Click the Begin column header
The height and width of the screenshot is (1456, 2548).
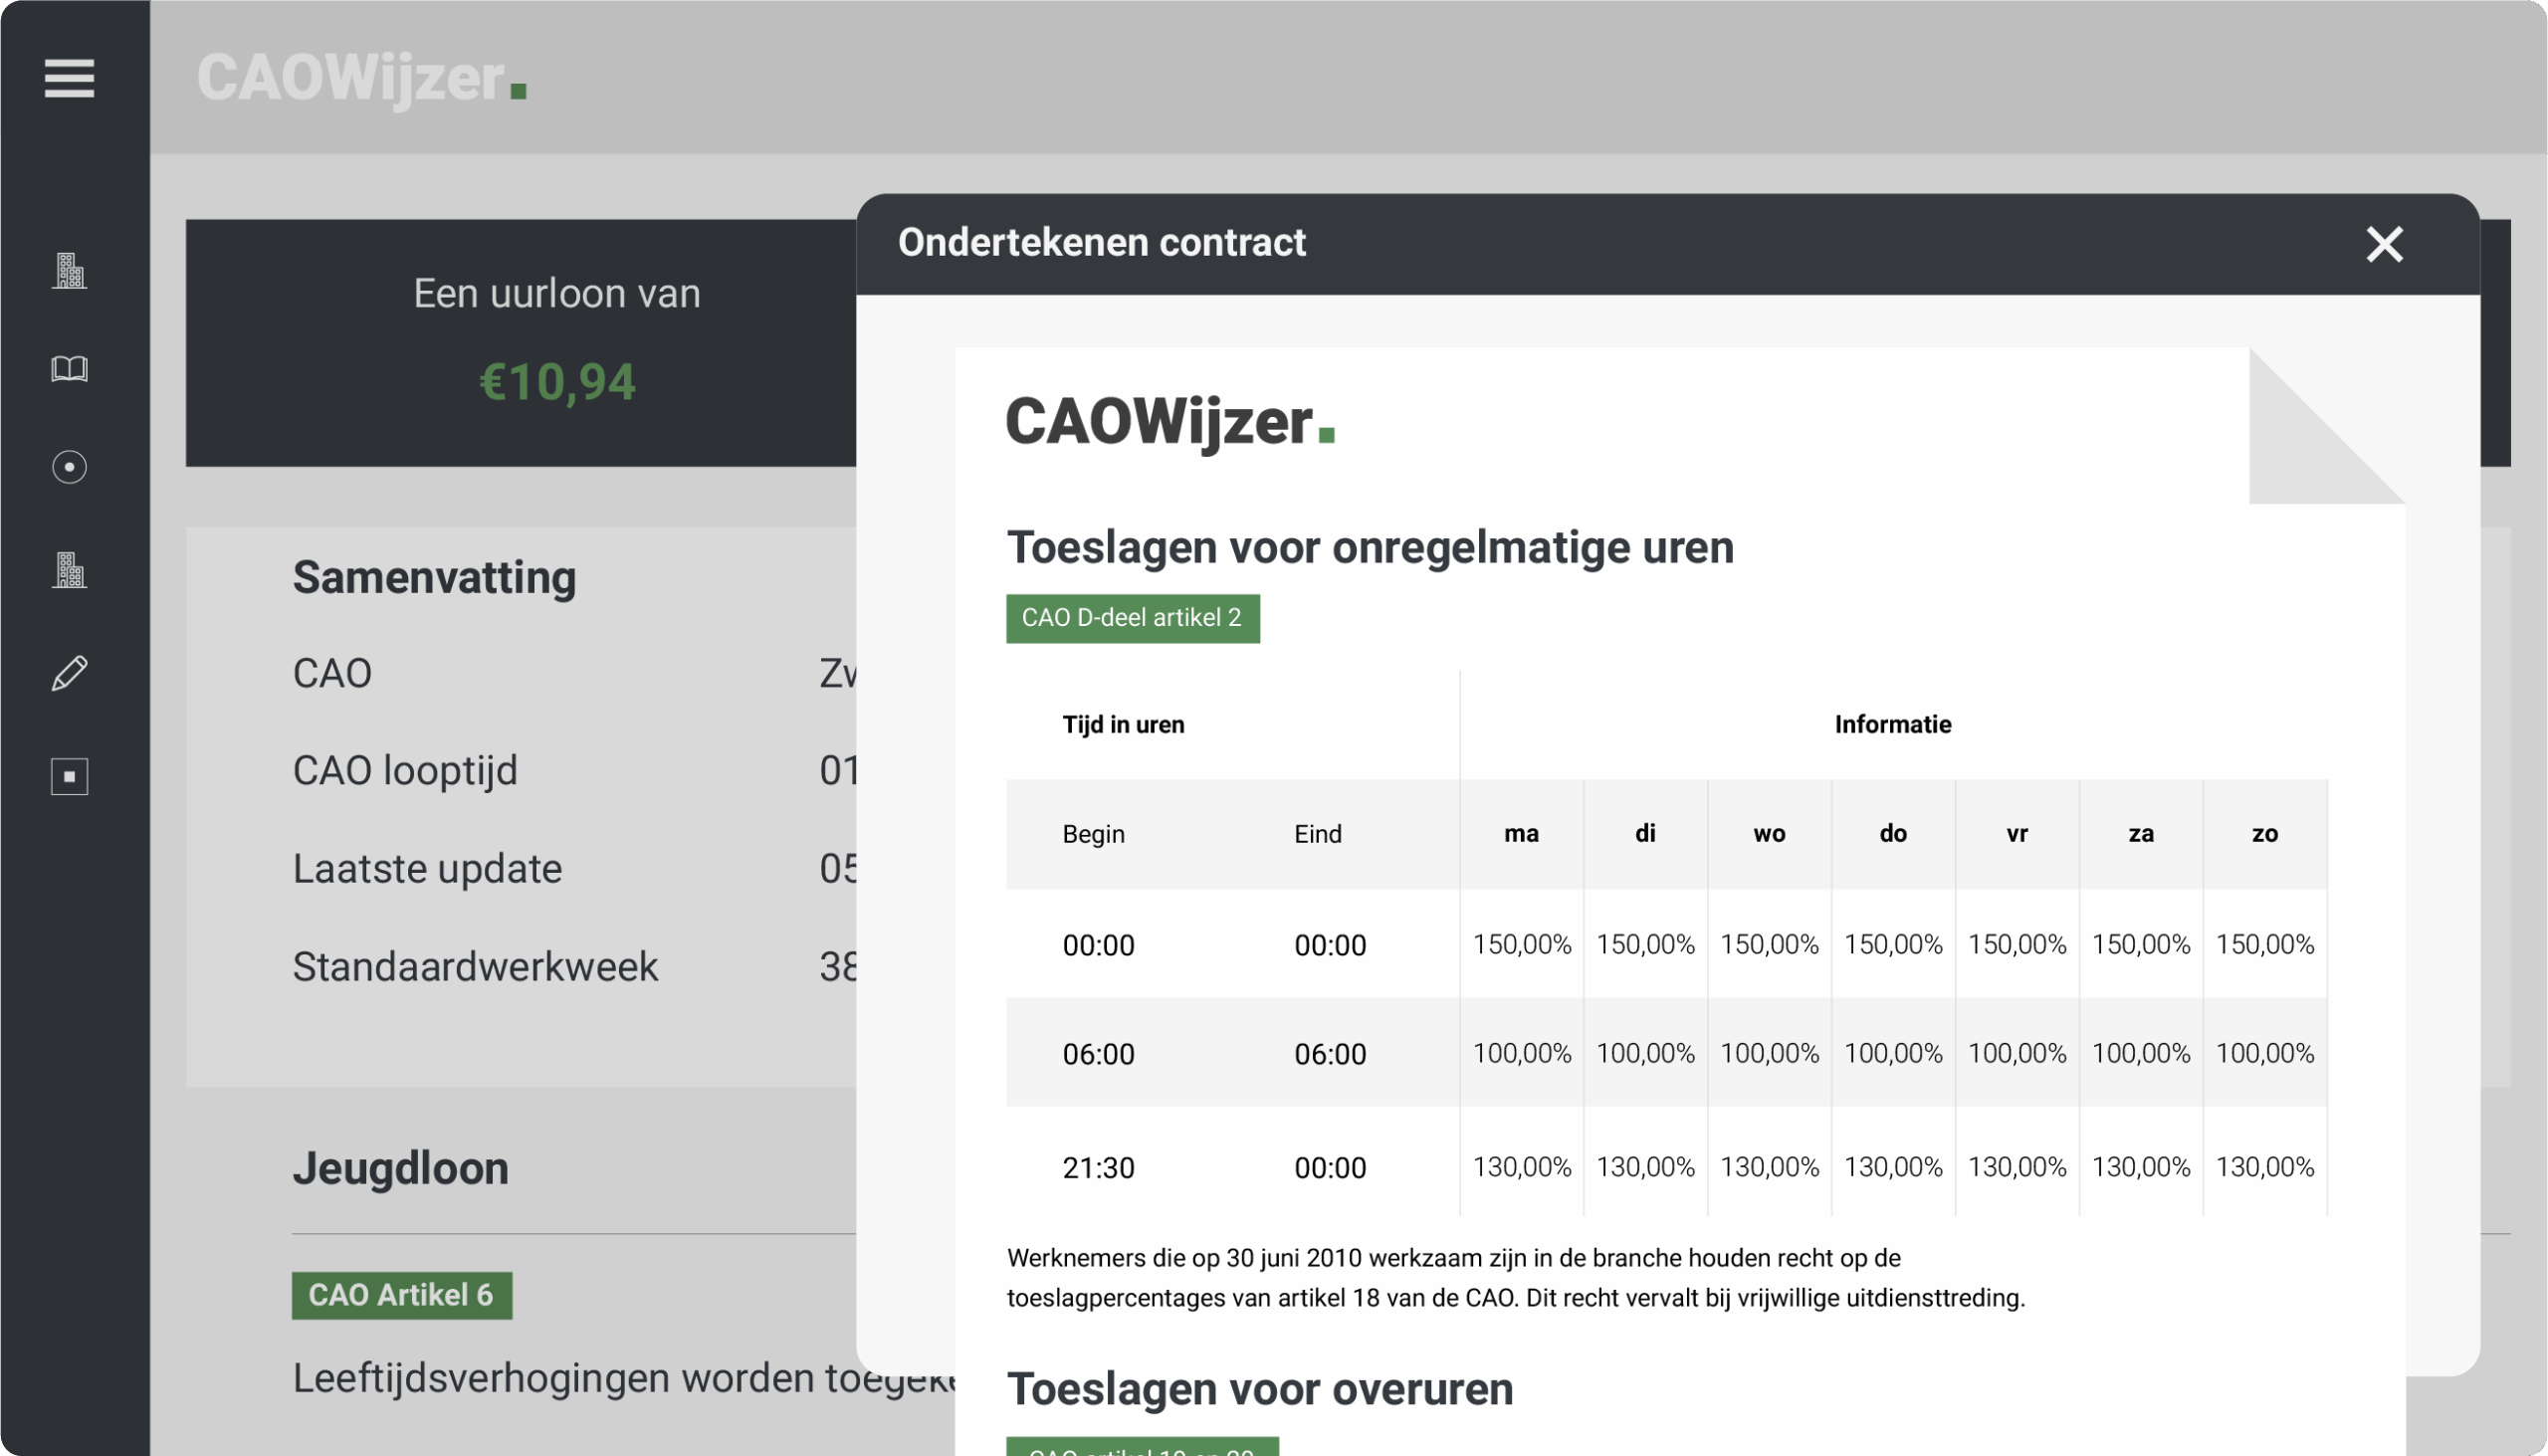(1093, 833)
